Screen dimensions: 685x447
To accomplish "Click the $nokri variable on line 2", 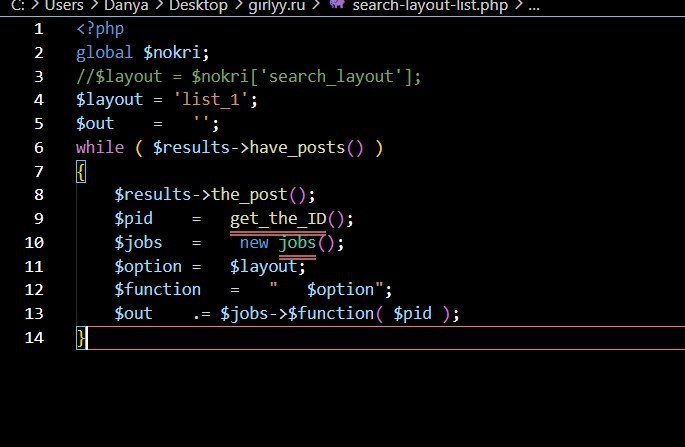I will 172,53.
